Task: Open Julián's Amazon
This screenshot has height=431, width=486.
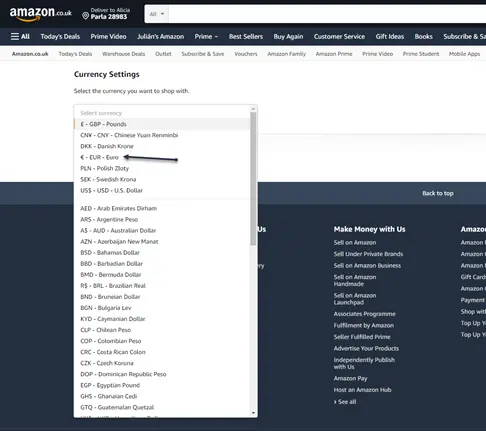Action: pos(160,36)
